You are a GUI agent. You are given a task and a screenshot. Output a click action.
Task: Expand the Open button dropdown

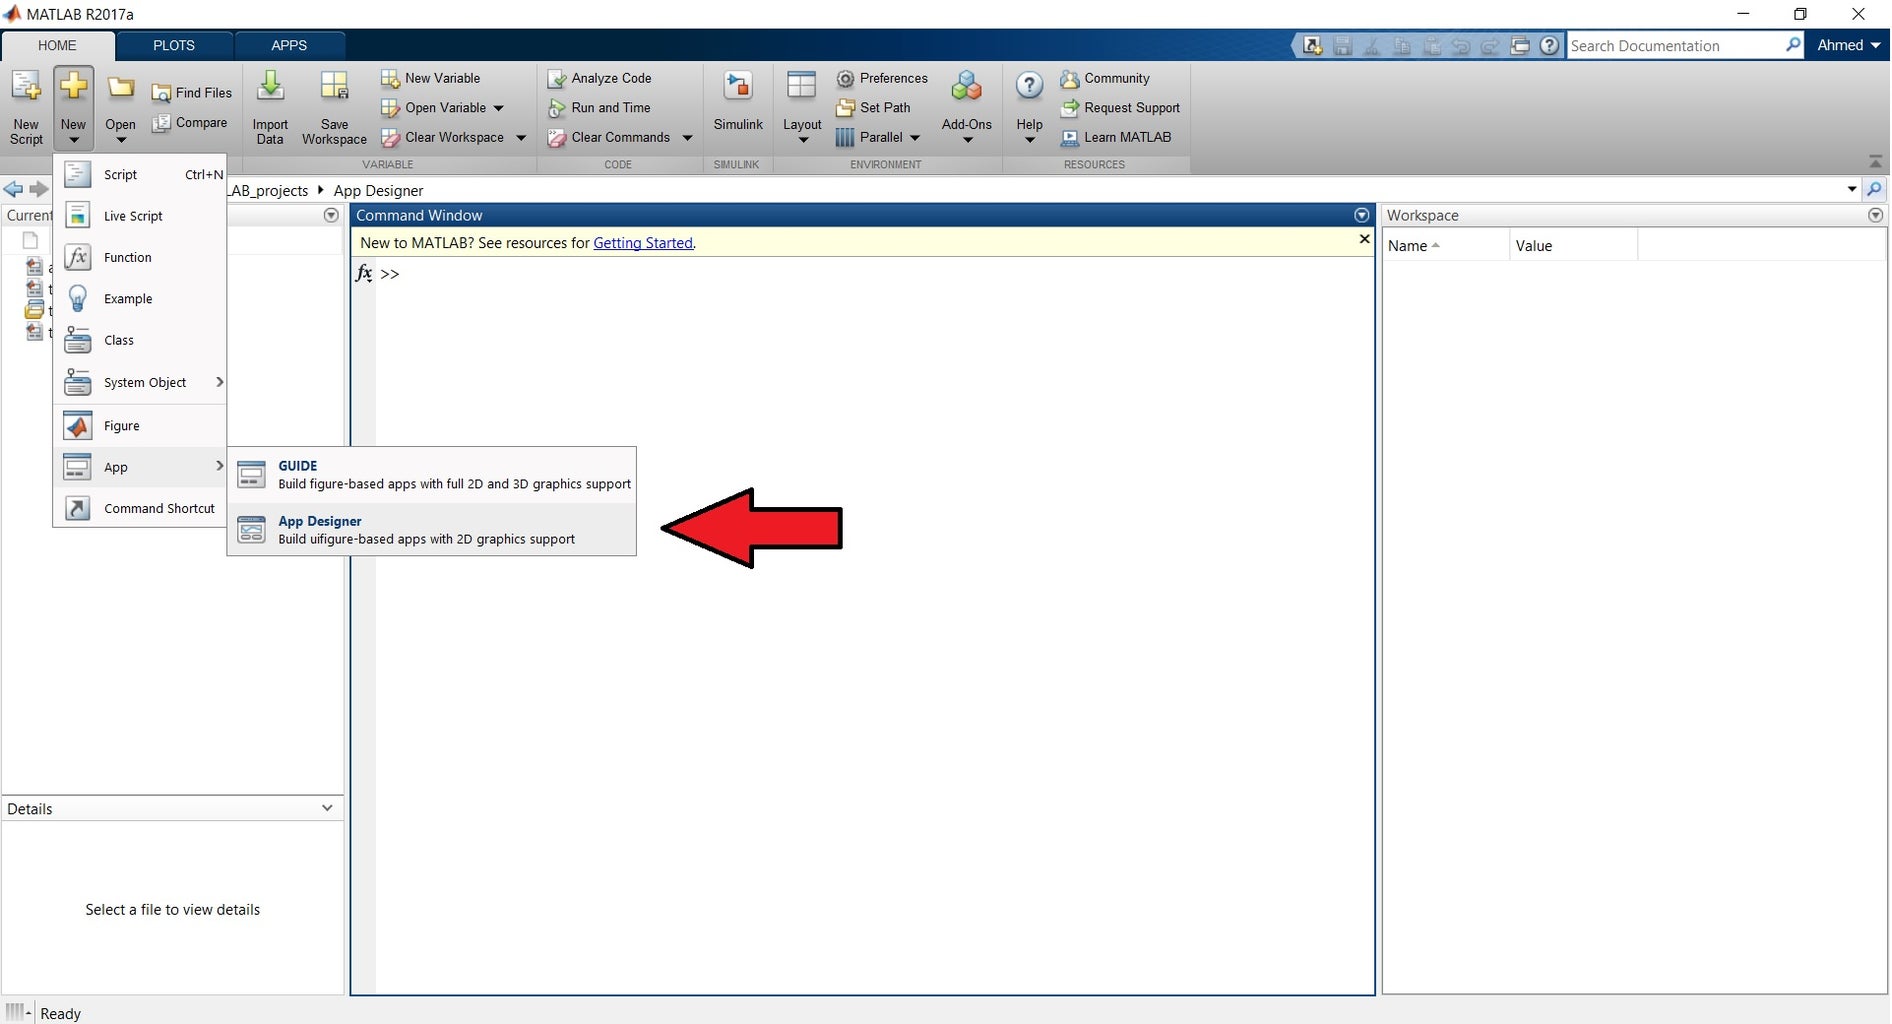tap(120, 140)
